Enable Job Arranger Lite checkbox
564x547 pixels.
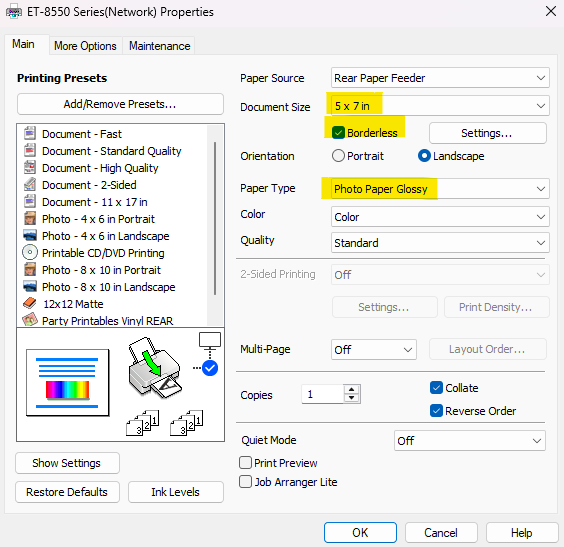245,482
